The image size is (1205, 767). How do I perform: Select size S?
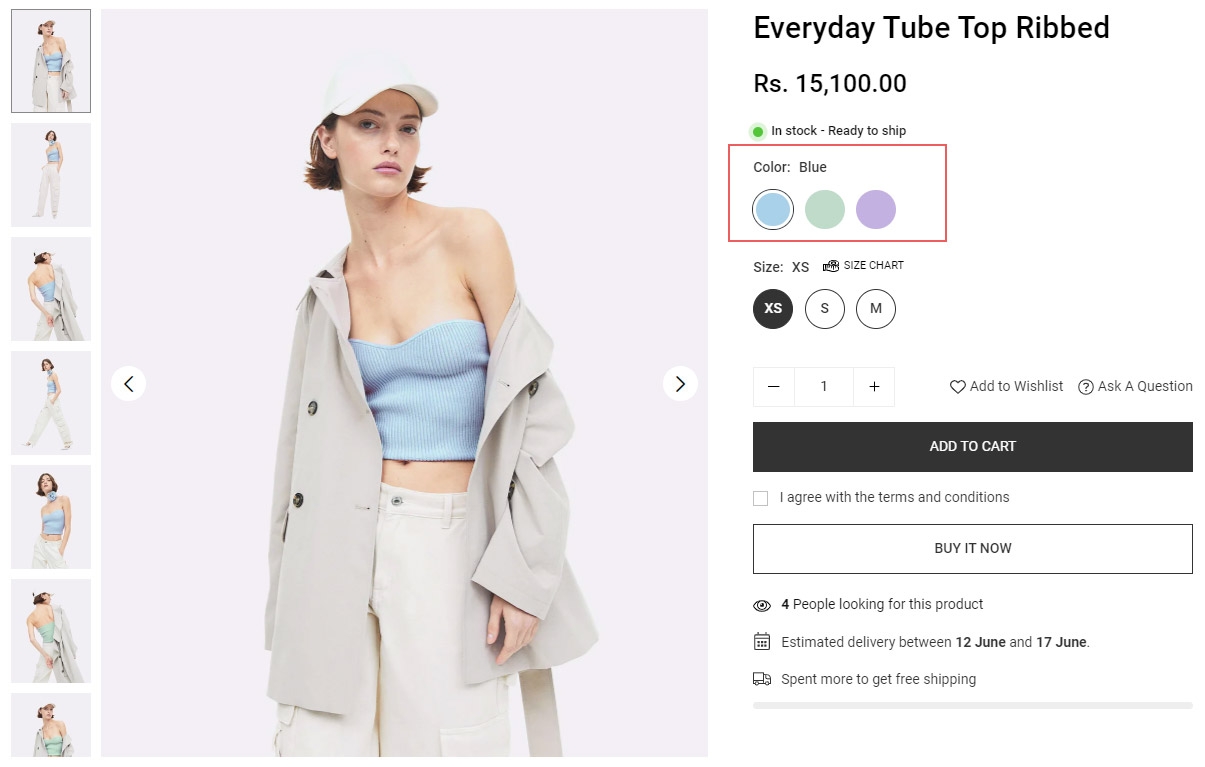tap(825, 308)
